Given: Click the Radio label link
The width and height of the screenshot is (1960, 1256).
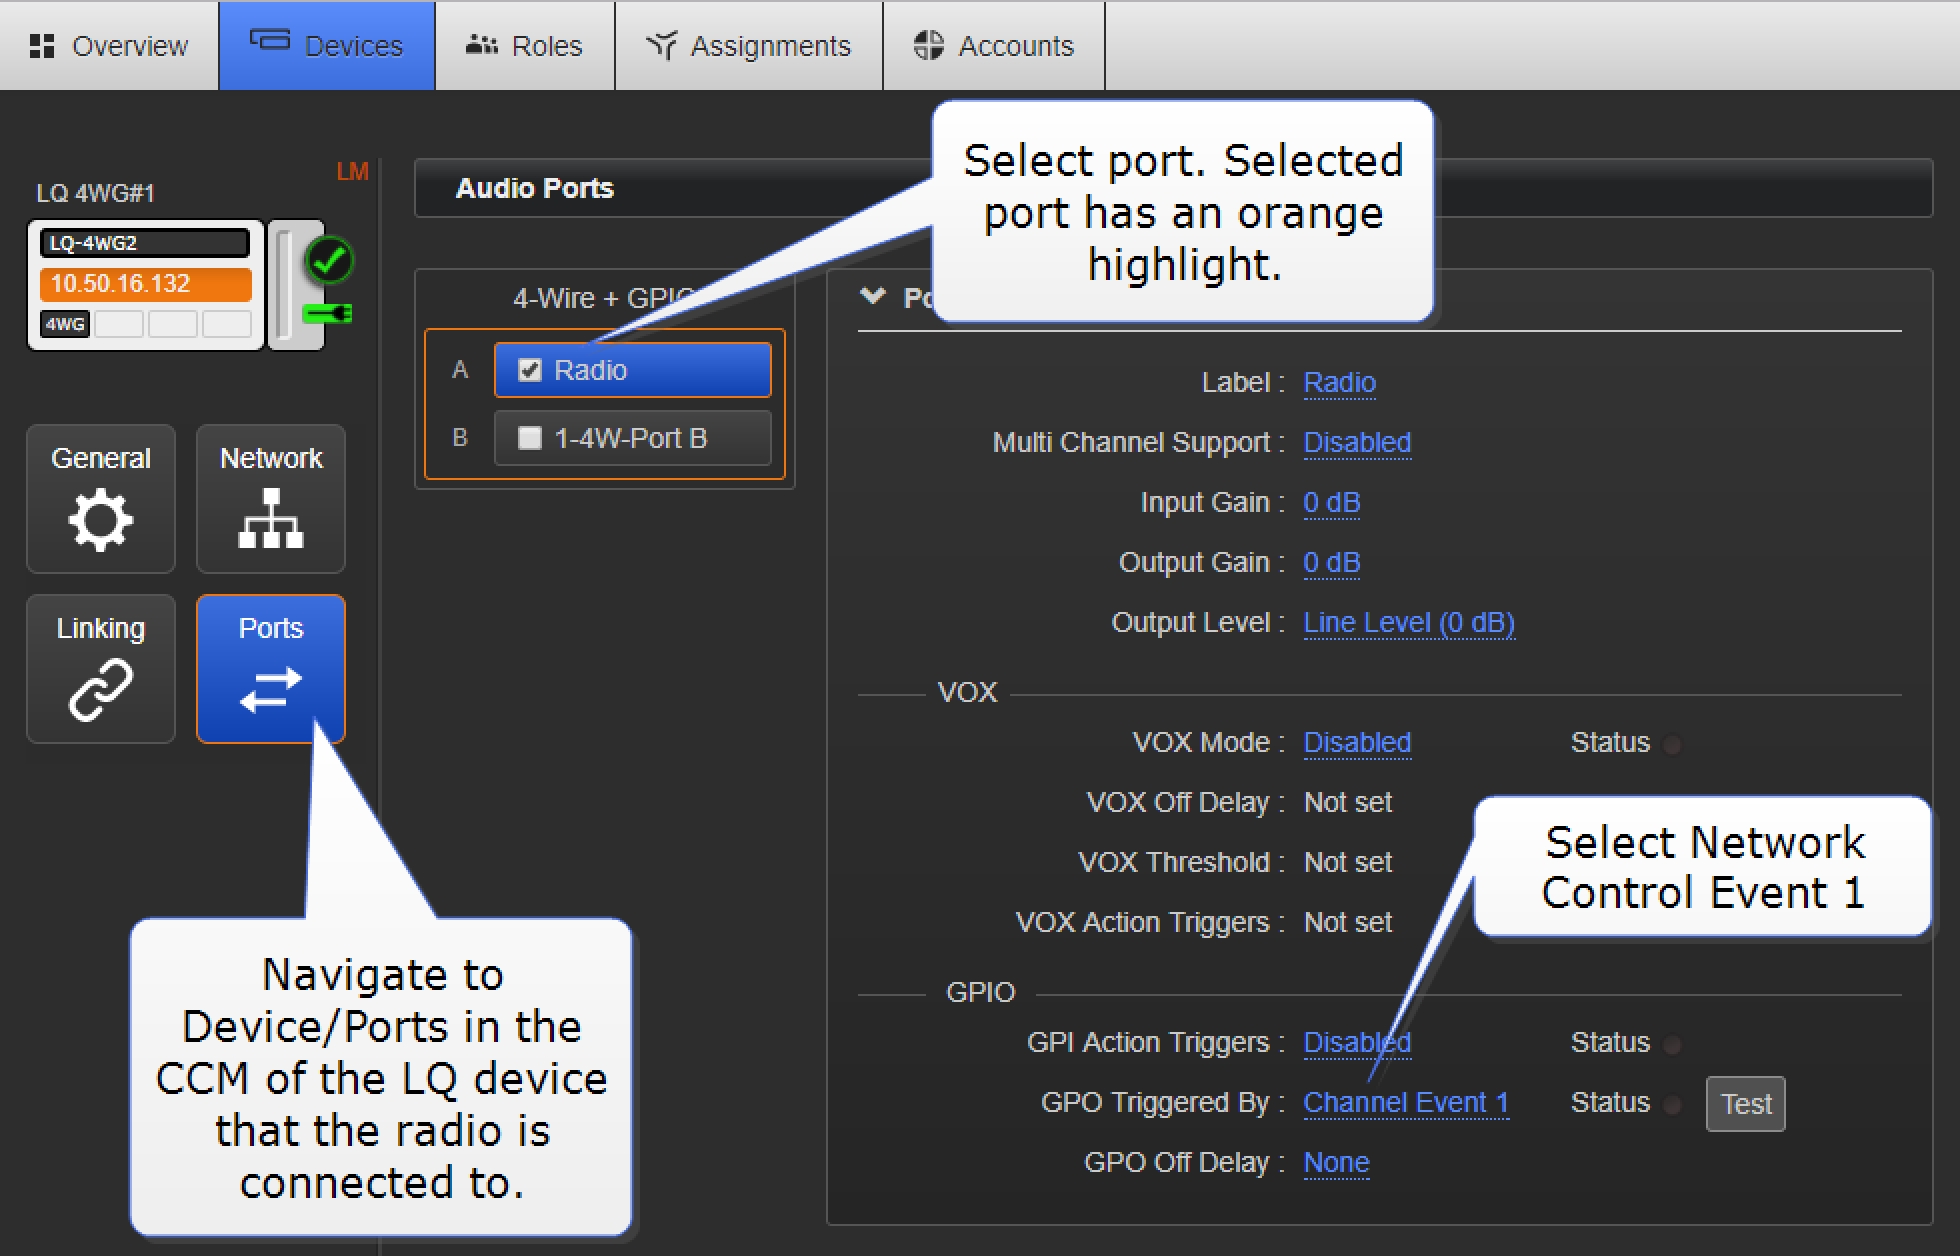Looking at the screenshot, I should (1339, 382).
